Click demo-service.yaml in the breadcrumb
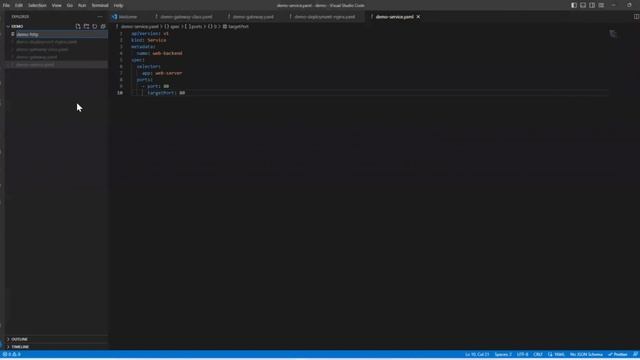The height and width of the screenshot is (360, 640). (139, 27)
